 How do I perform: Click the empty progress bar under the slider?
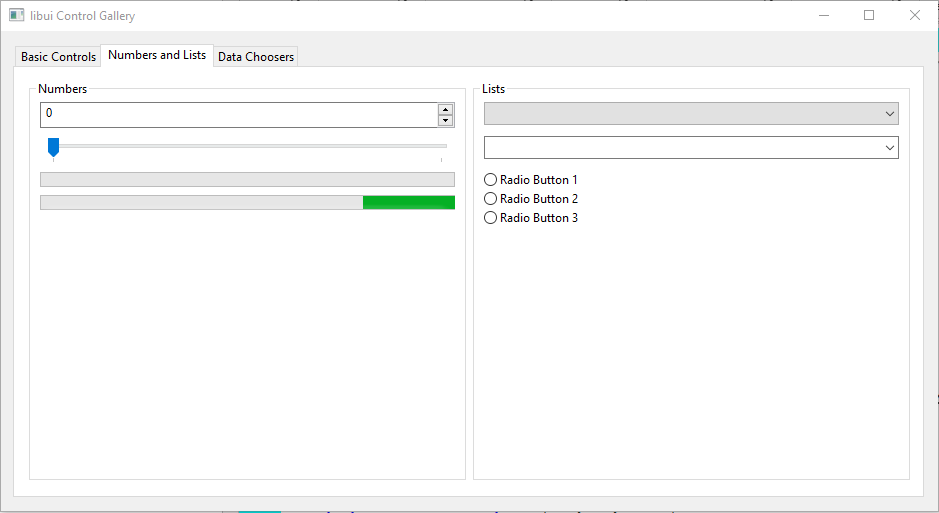(247, 180)
